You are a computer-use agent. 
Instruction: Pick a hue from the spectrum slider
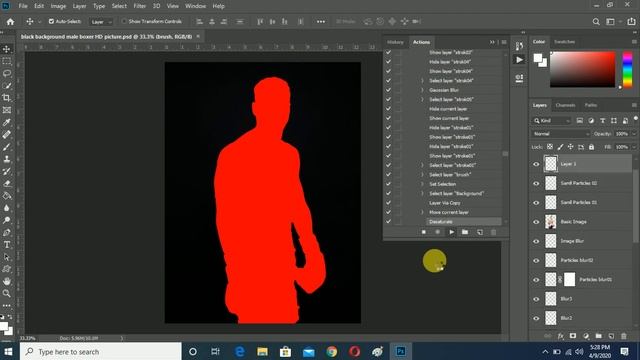[x=627, y=69]
